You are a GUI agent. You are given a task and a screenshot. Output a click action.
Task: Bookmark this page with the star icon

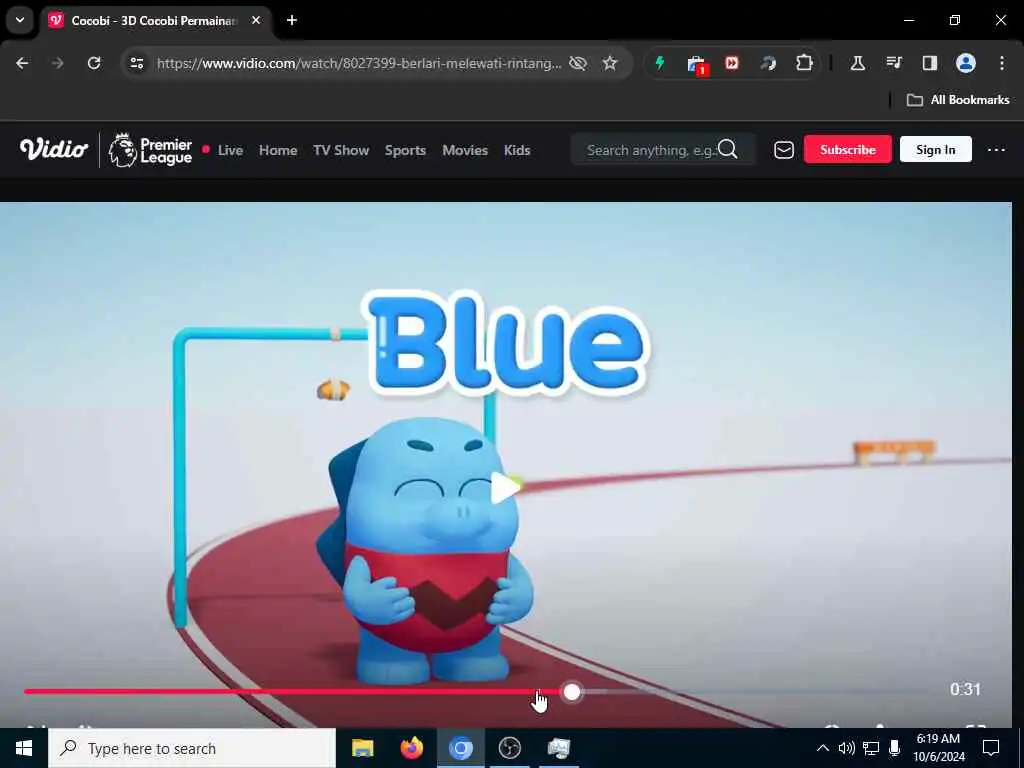(610, 63)
